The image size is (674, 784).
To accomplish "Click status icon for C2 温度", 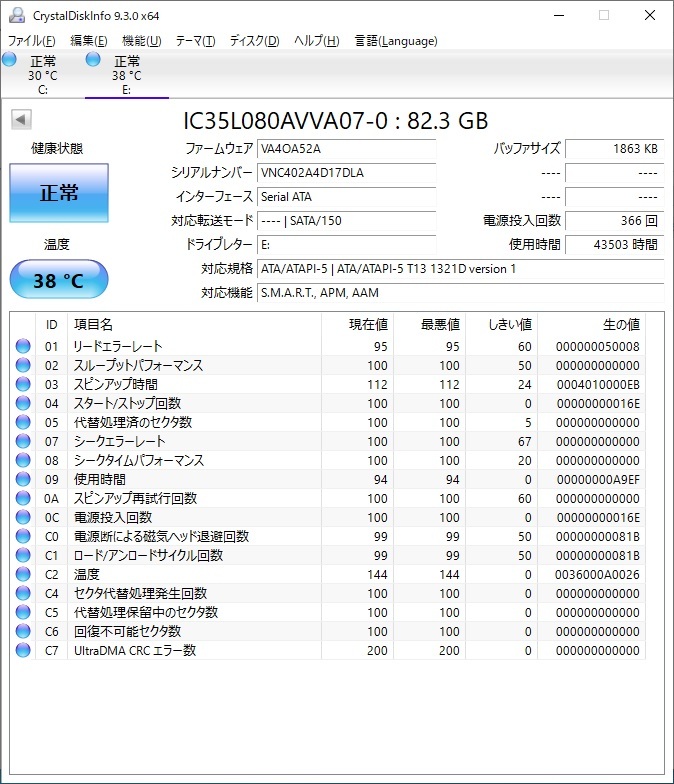I will 23,574.
